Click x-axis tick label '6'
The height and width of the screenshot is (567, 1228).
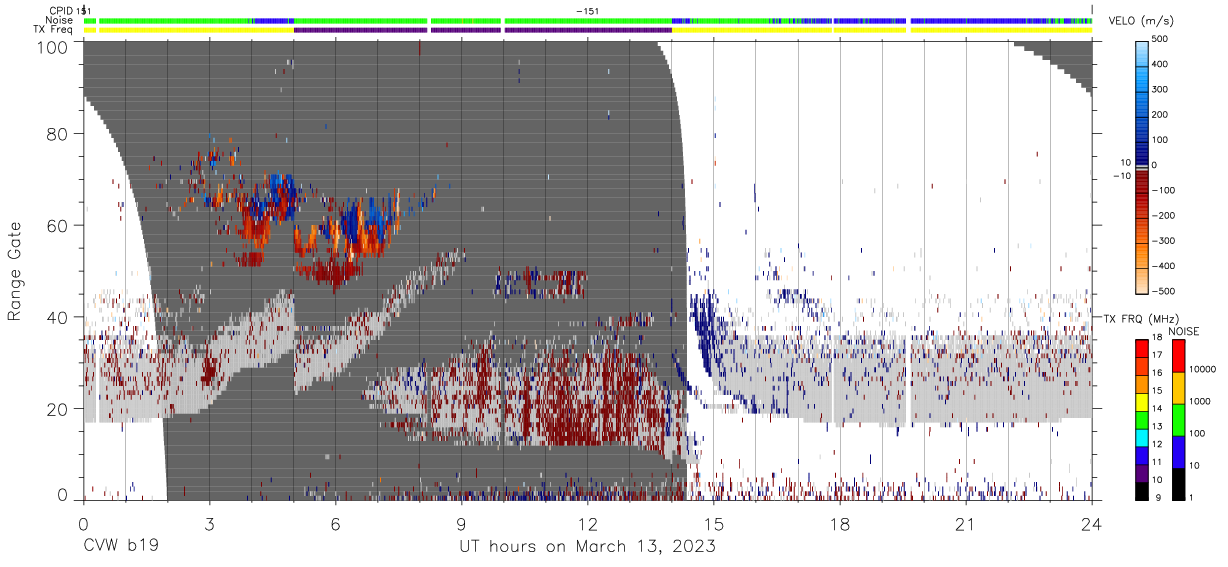tap(335, 524)
